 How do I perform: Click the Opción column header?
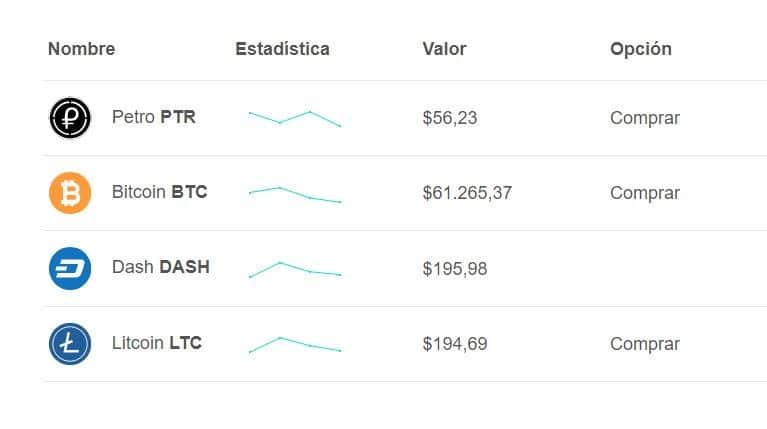641,49
